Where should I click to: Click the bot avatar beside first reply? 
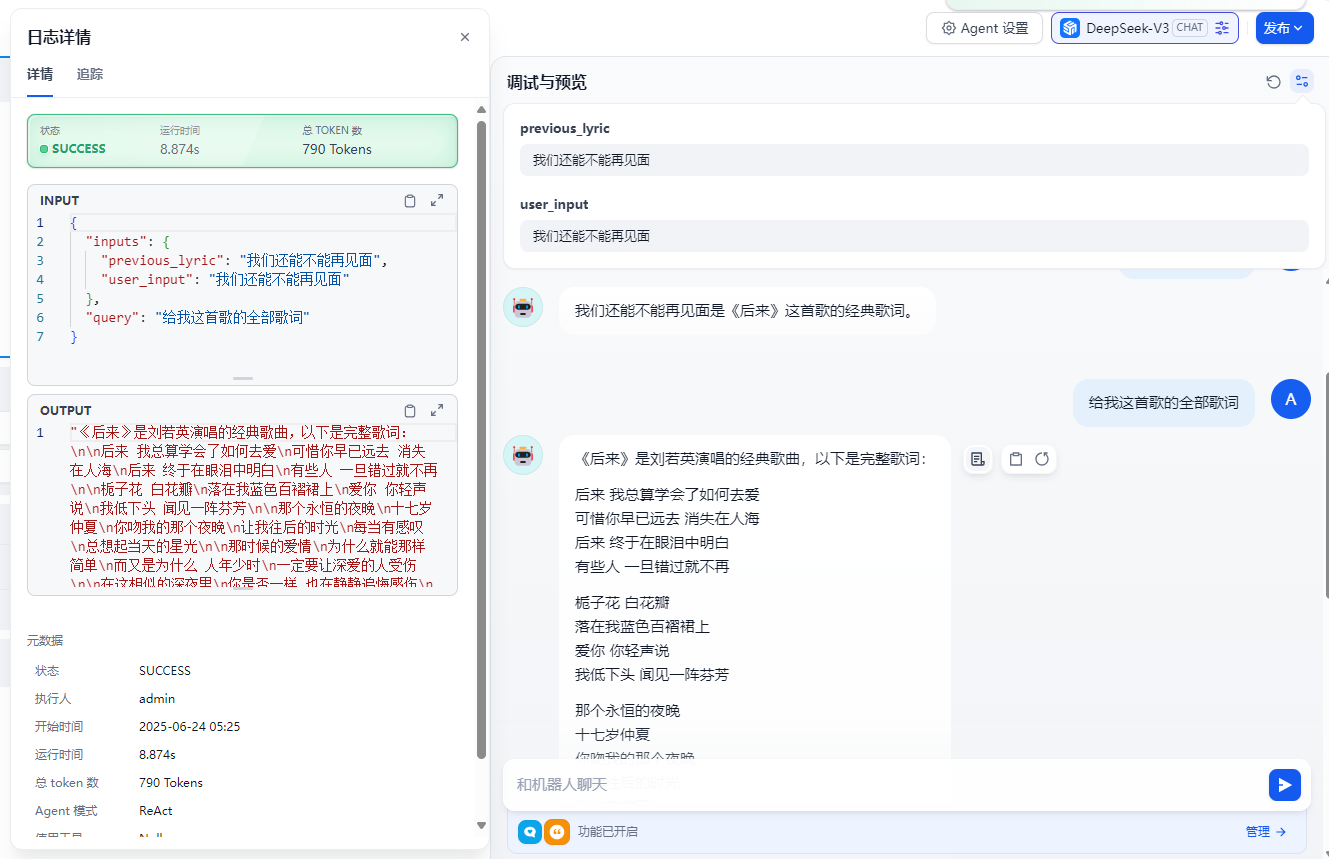pos(523,307)
